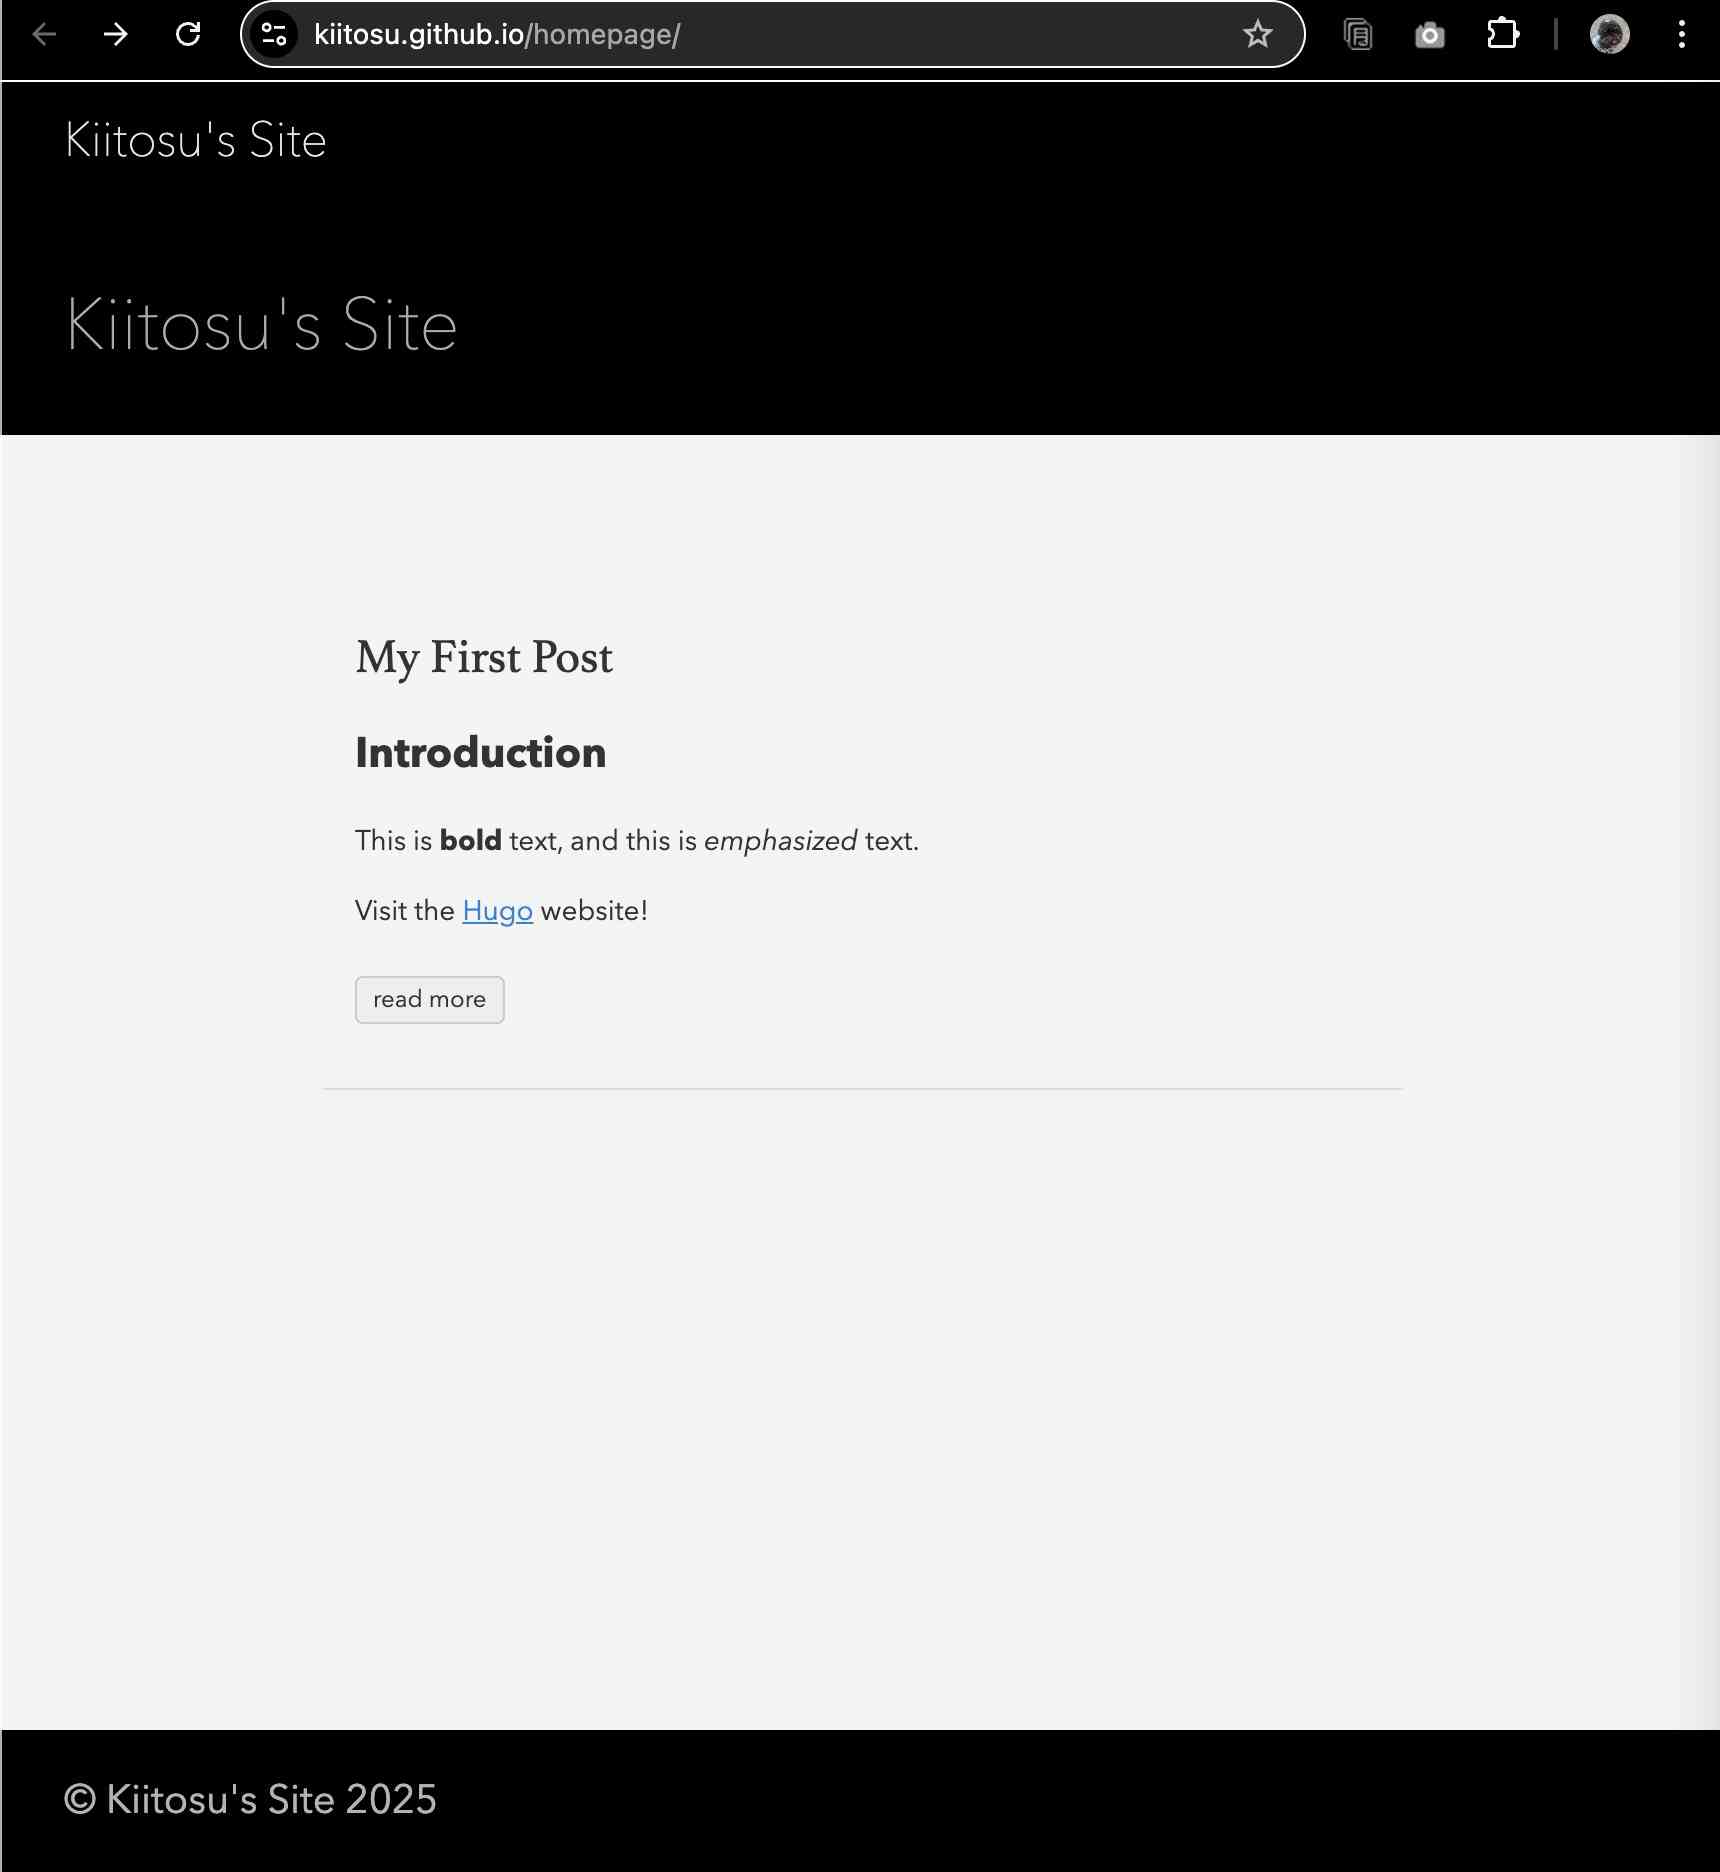Click the stacked pages extension icon
Viewport: 1720px width, 1872px height.
tap(1357, 35)
